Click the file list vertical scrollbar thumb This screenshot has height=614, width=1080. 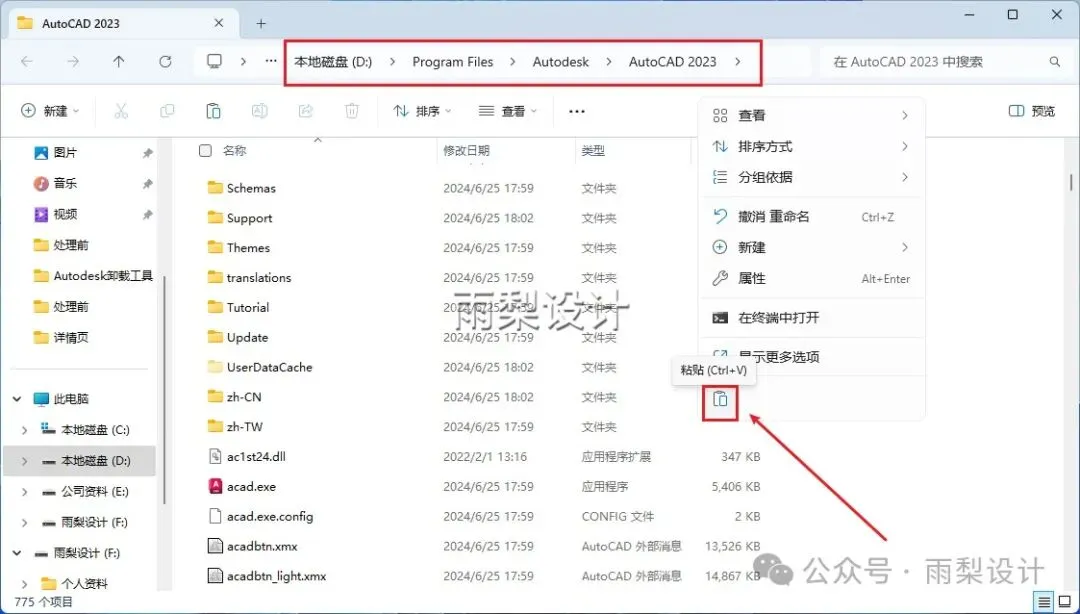[x=1070, y=181]
